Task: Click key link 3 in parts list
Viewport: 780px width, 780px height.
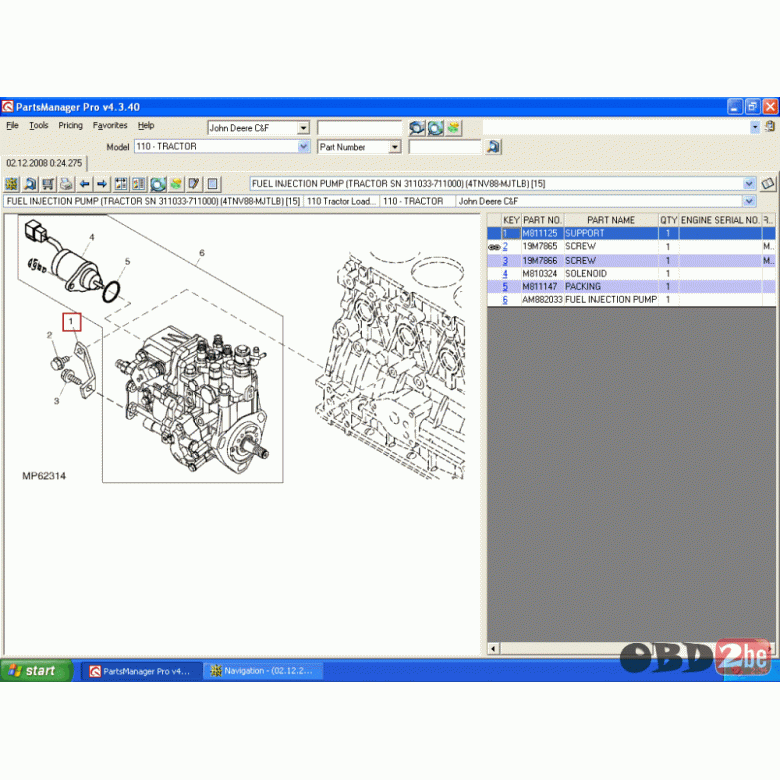Action: point(505,261)
